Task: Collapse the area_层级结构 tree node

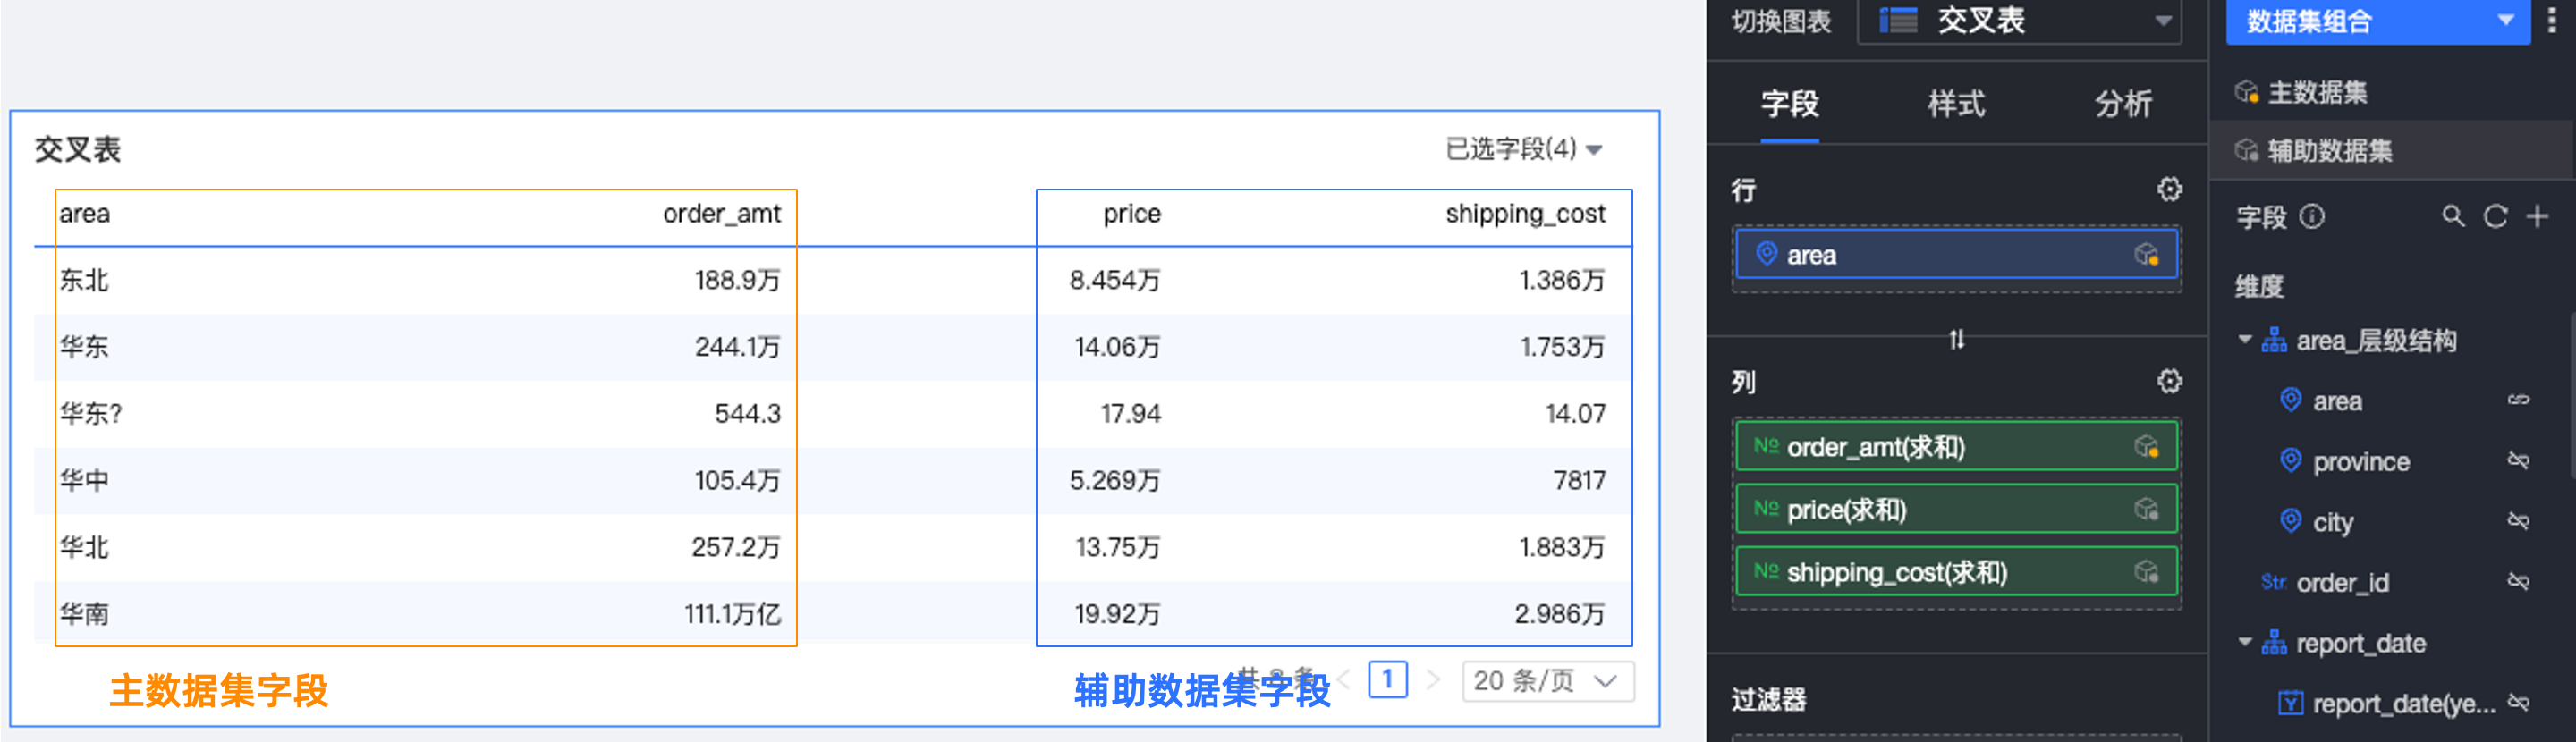Action: click(2244, 340)
